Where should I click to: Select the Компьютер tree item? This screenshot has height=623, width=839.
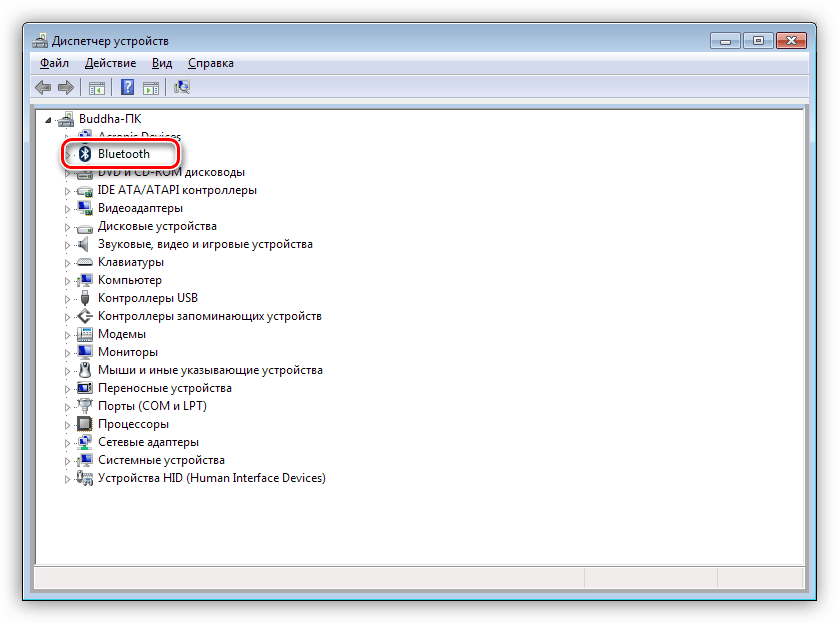coord(129,280)
